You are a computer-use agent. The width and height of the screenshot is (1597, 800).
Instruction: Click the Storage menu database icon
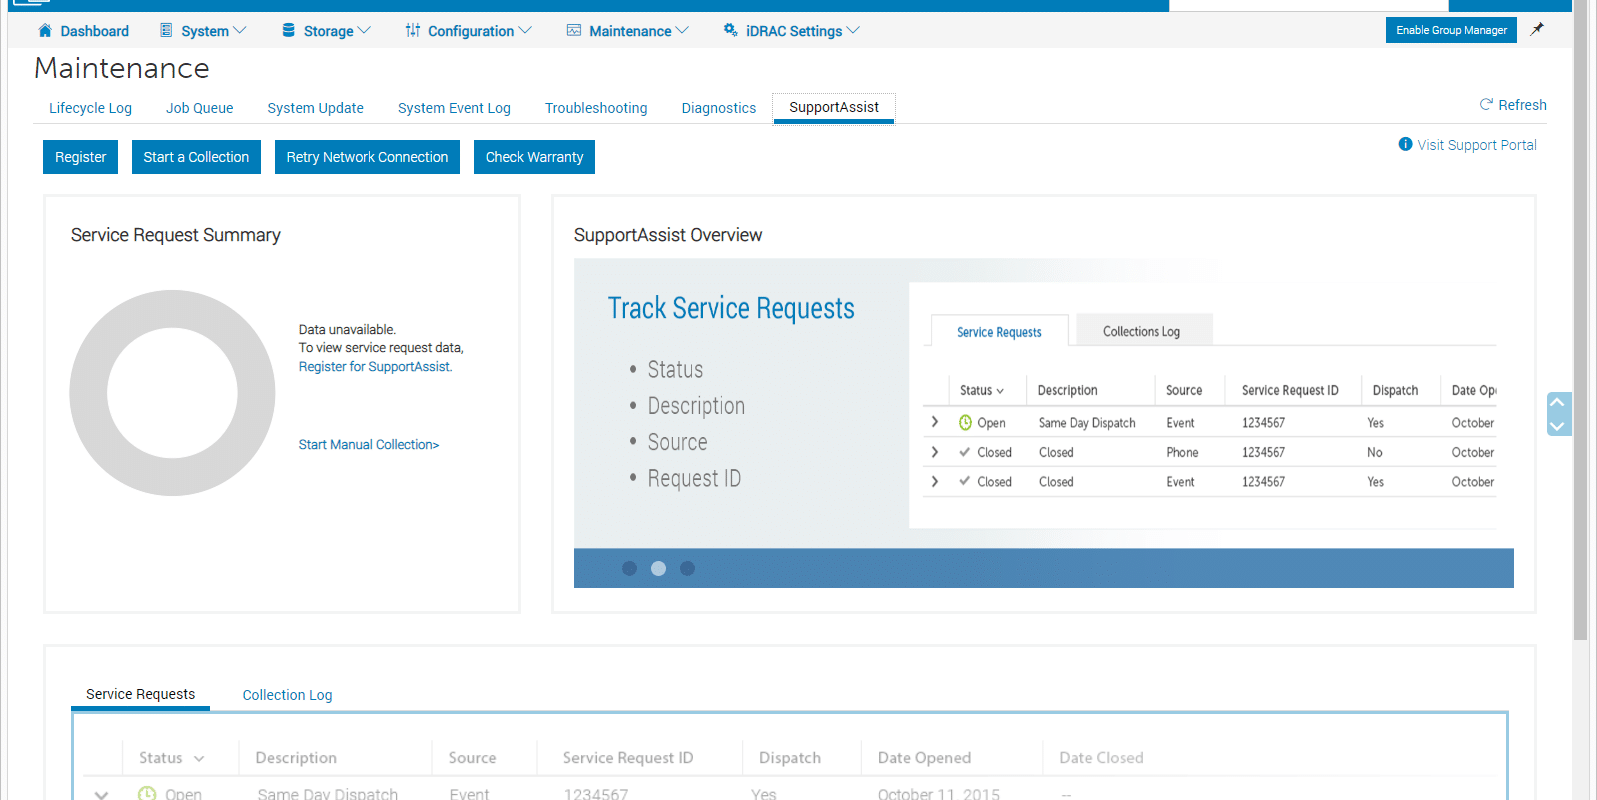coord(288,31)
